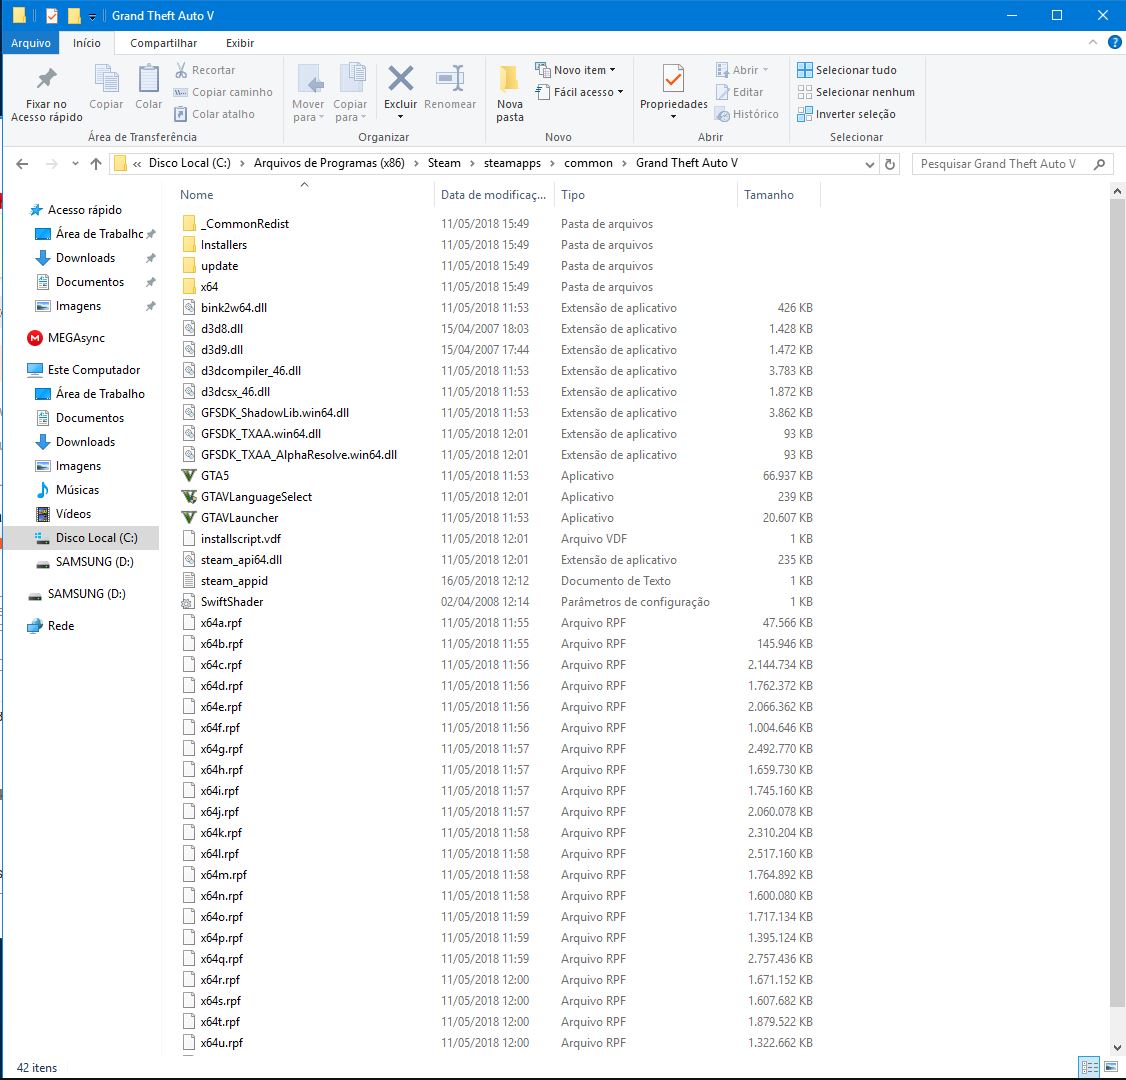Click the help question mark icon
1126x1080 pixels.
point(1115,42)
